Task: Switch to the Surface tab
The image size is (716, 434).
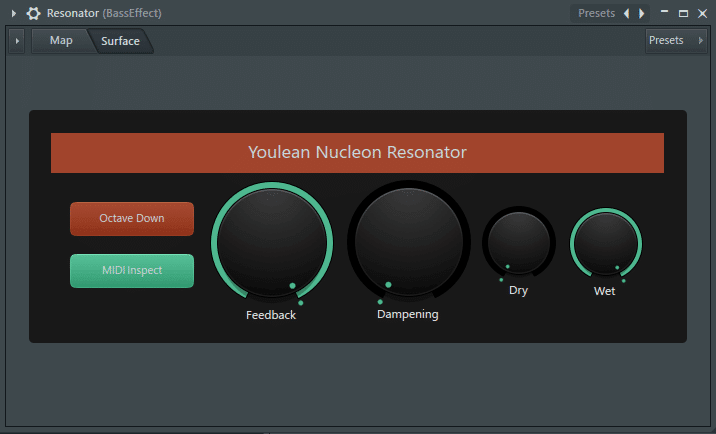Action: click(x=121, y=41)
